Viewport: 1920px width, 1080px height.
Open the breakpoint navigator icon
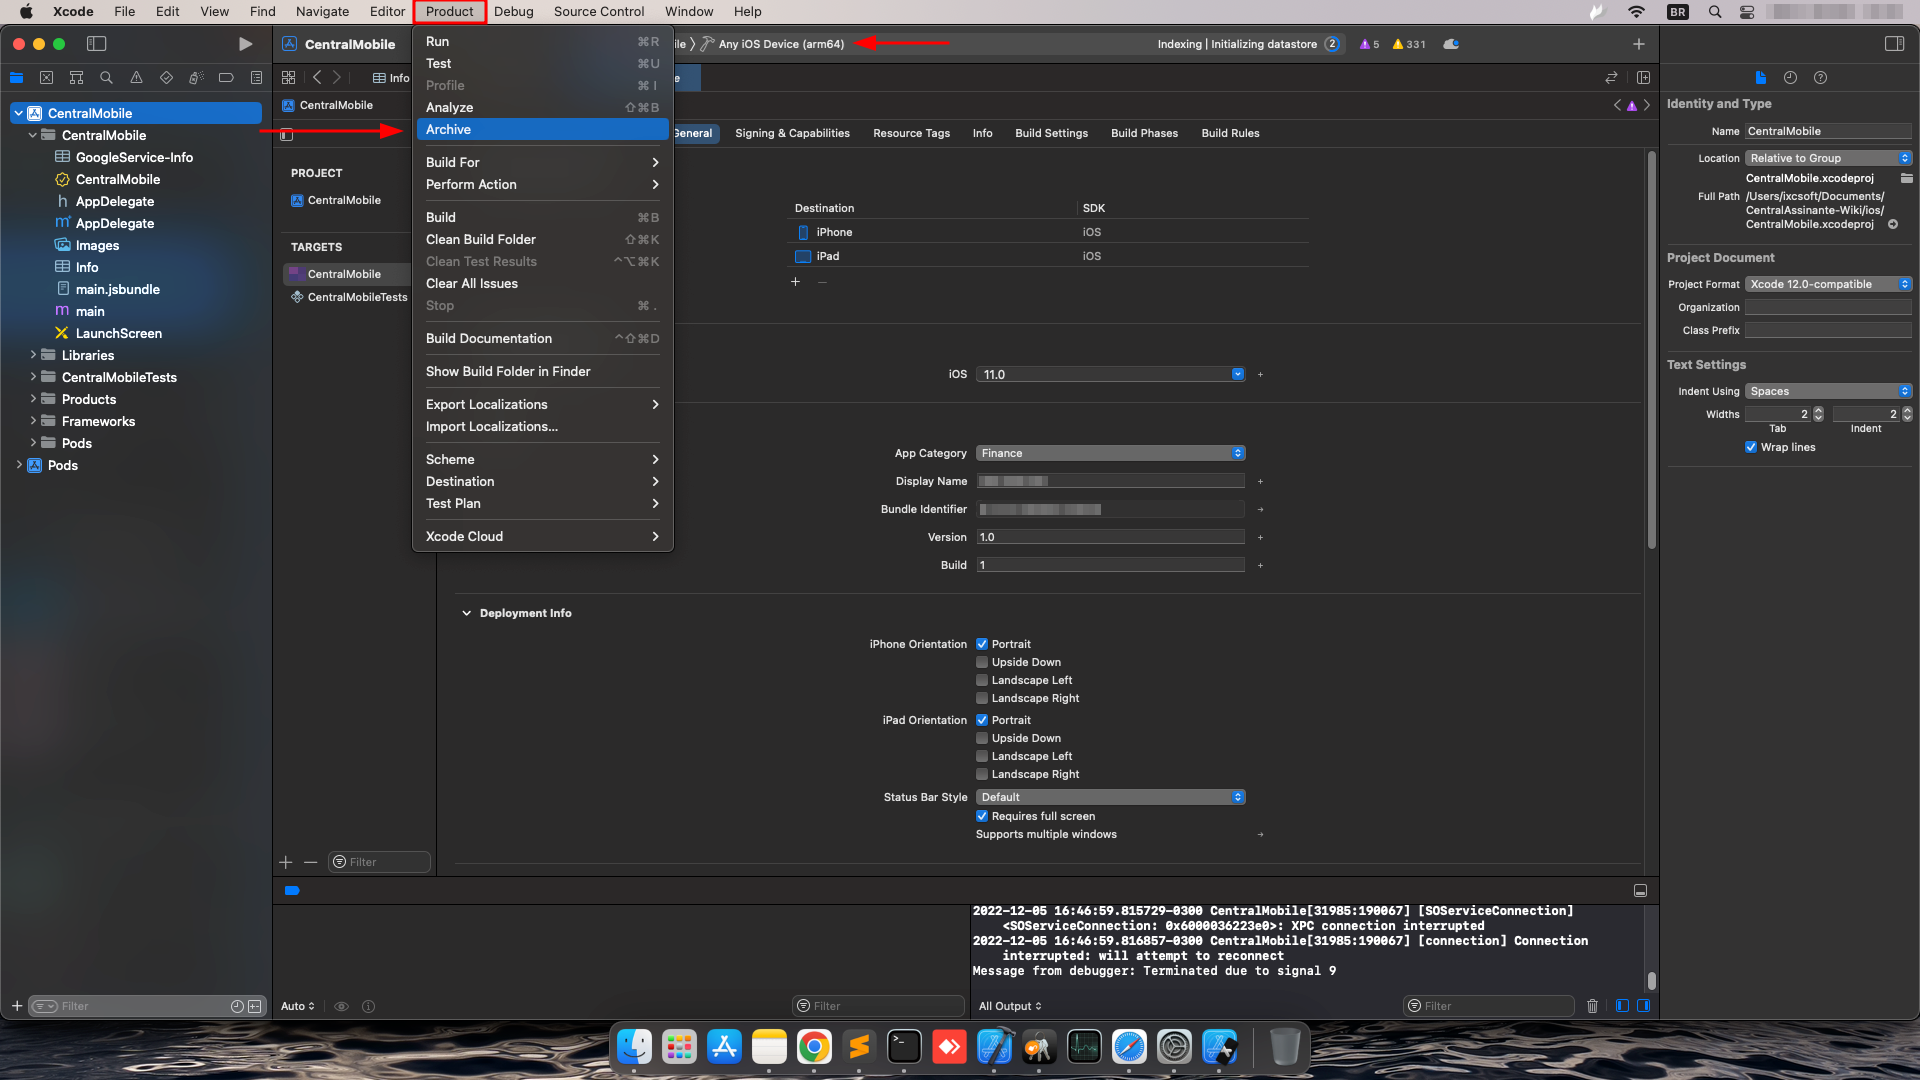pyautogui.click(x=226, y=78)
